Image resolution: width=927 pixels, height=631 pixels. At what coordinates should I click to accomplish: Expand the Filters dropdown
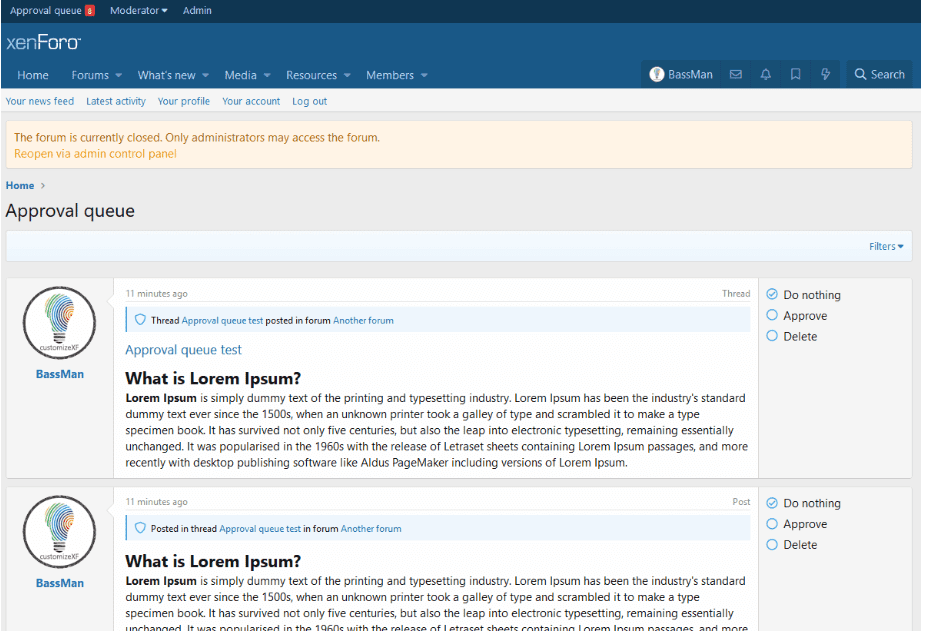[x=886, y=247]
